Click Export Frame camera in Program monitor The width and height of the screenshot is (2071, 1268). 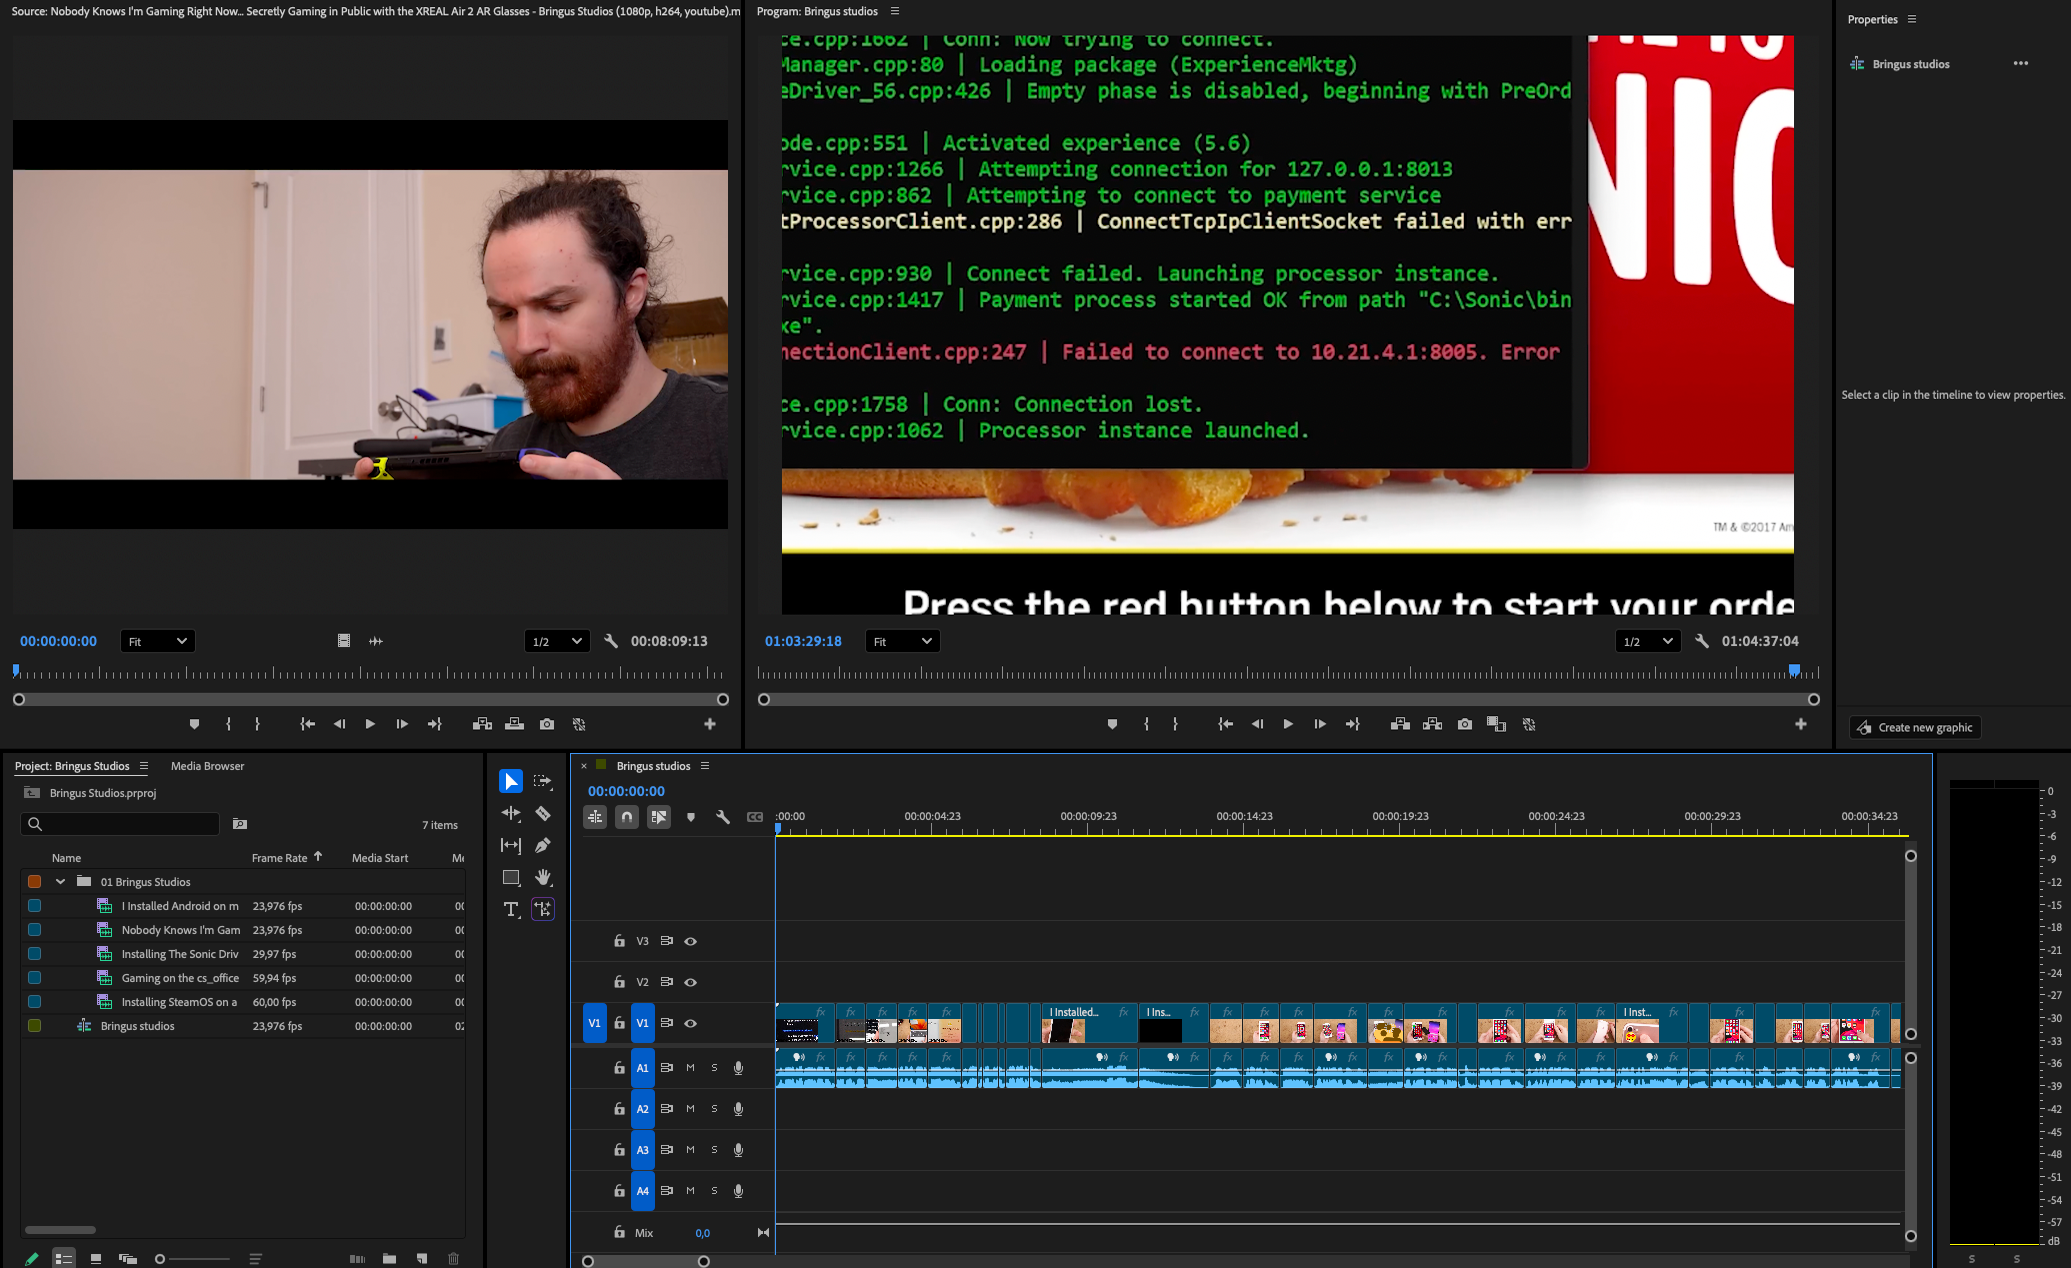pyautogui.click(x=1465, y=724)
